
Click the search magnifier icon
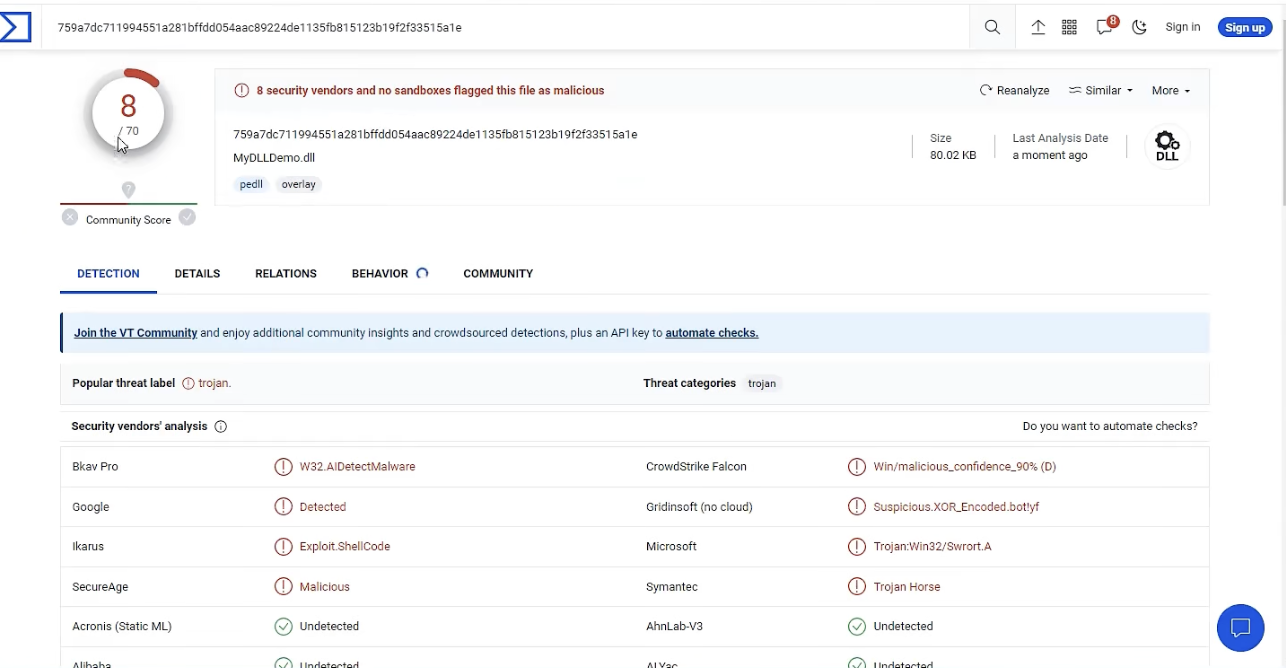coord(992,27)
